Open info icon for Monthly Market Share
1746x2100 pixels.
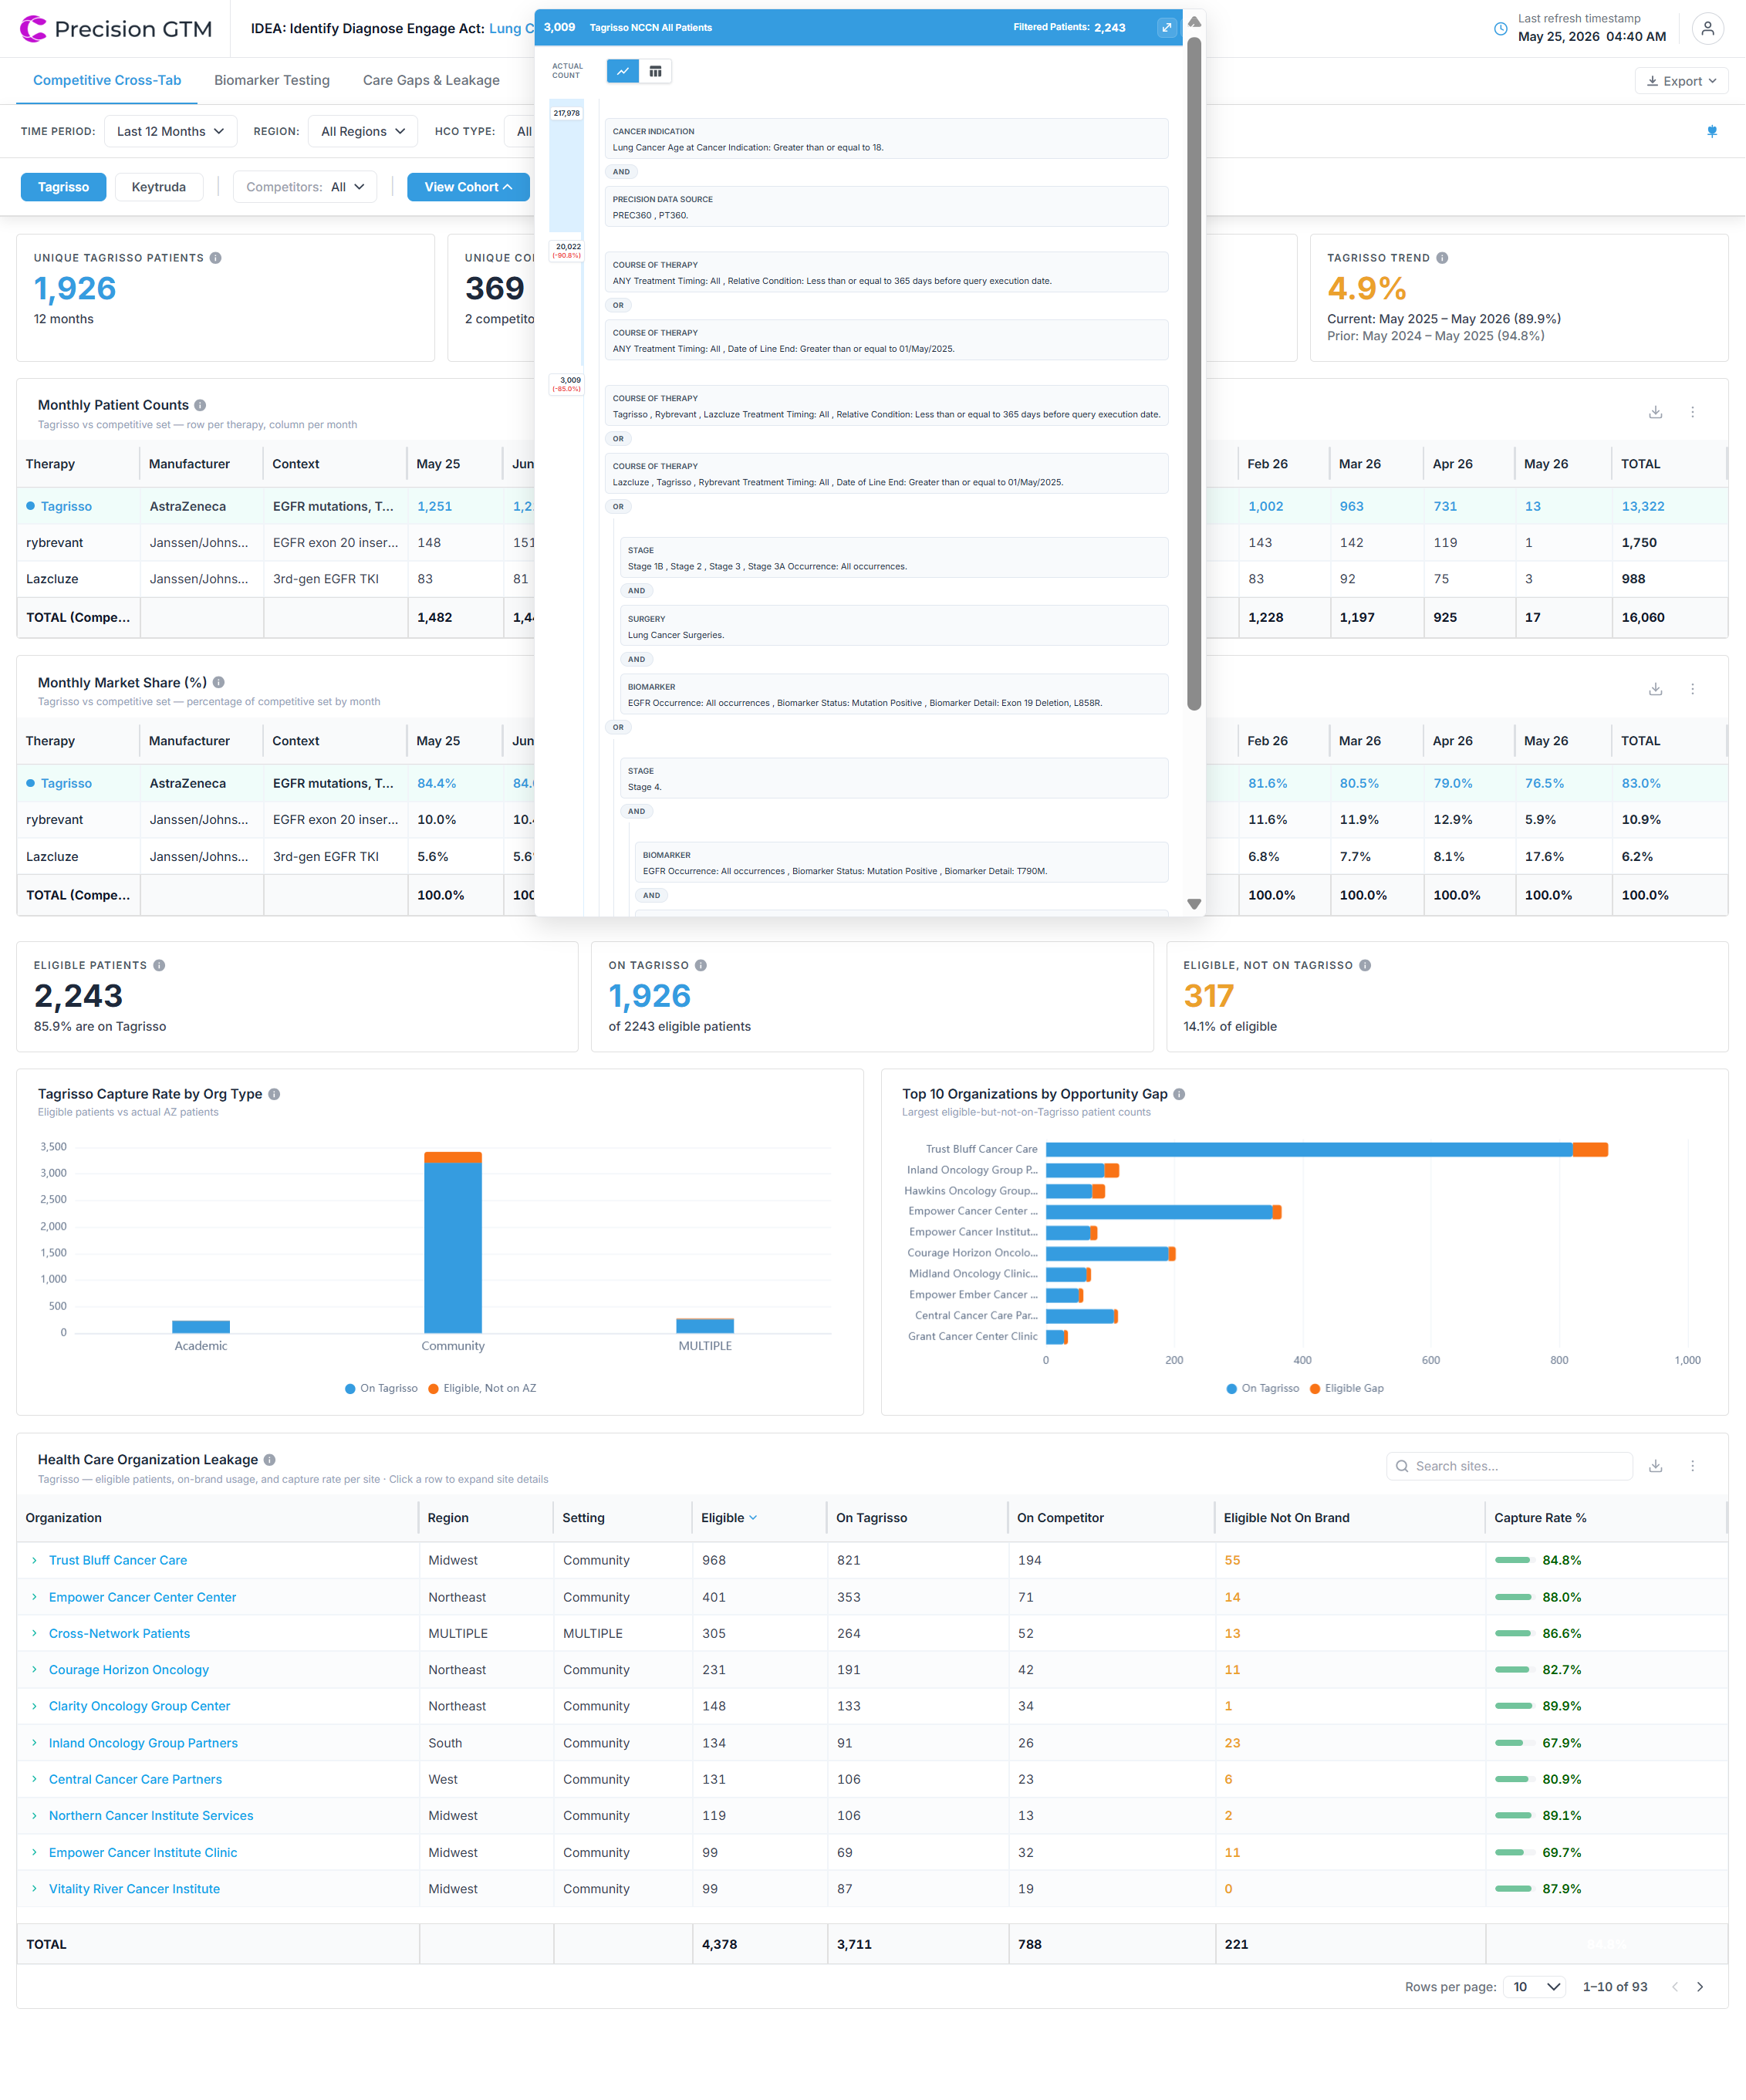click(x=218, y=683)
